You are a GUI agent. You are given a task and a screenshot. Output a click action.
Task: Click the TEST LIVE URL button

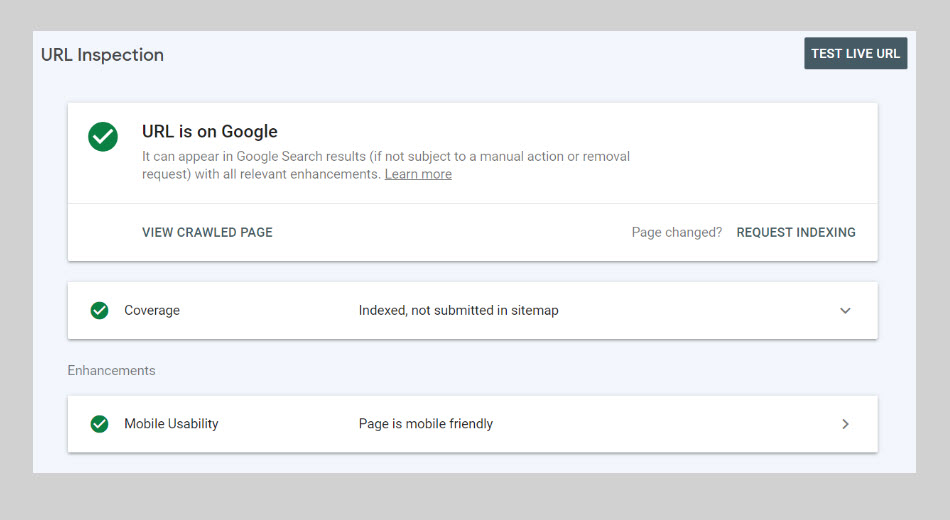(855, 53)
